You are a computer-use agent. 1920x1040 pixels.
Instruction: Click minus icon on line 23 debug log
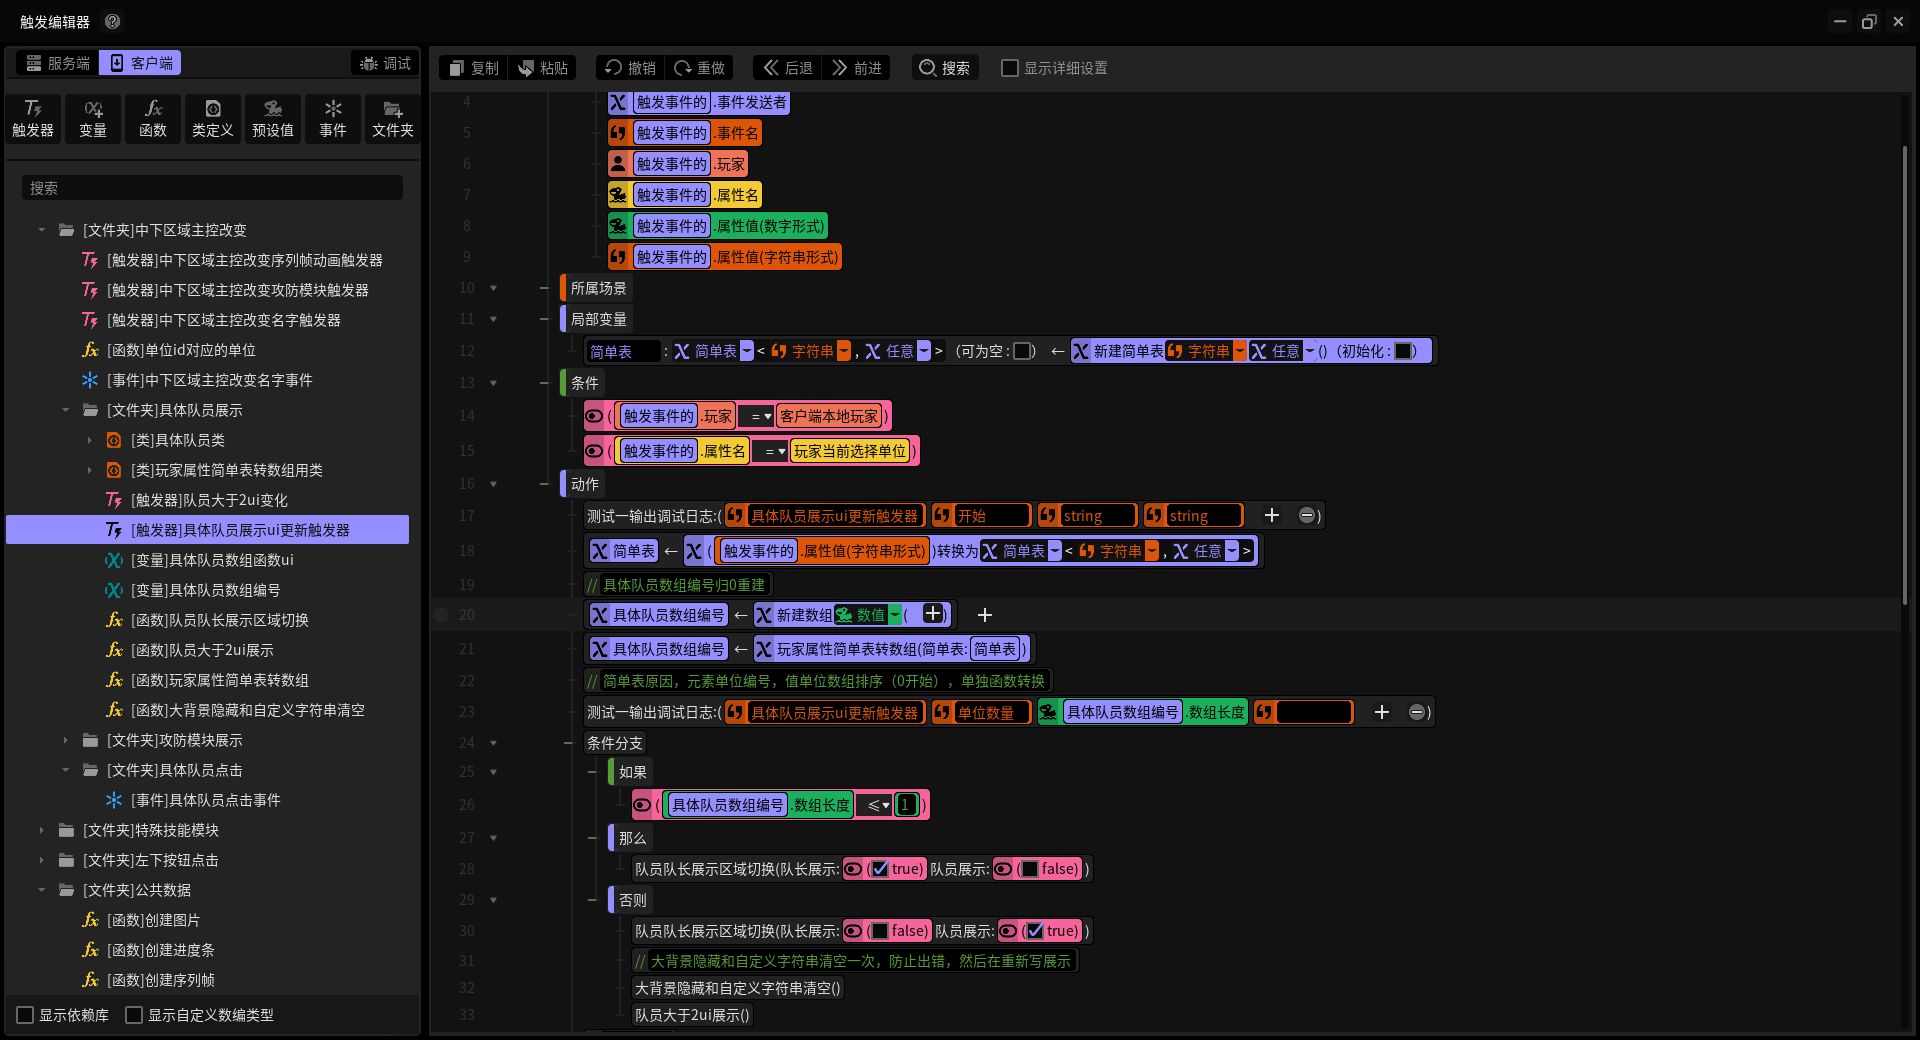click(1417, 712)
